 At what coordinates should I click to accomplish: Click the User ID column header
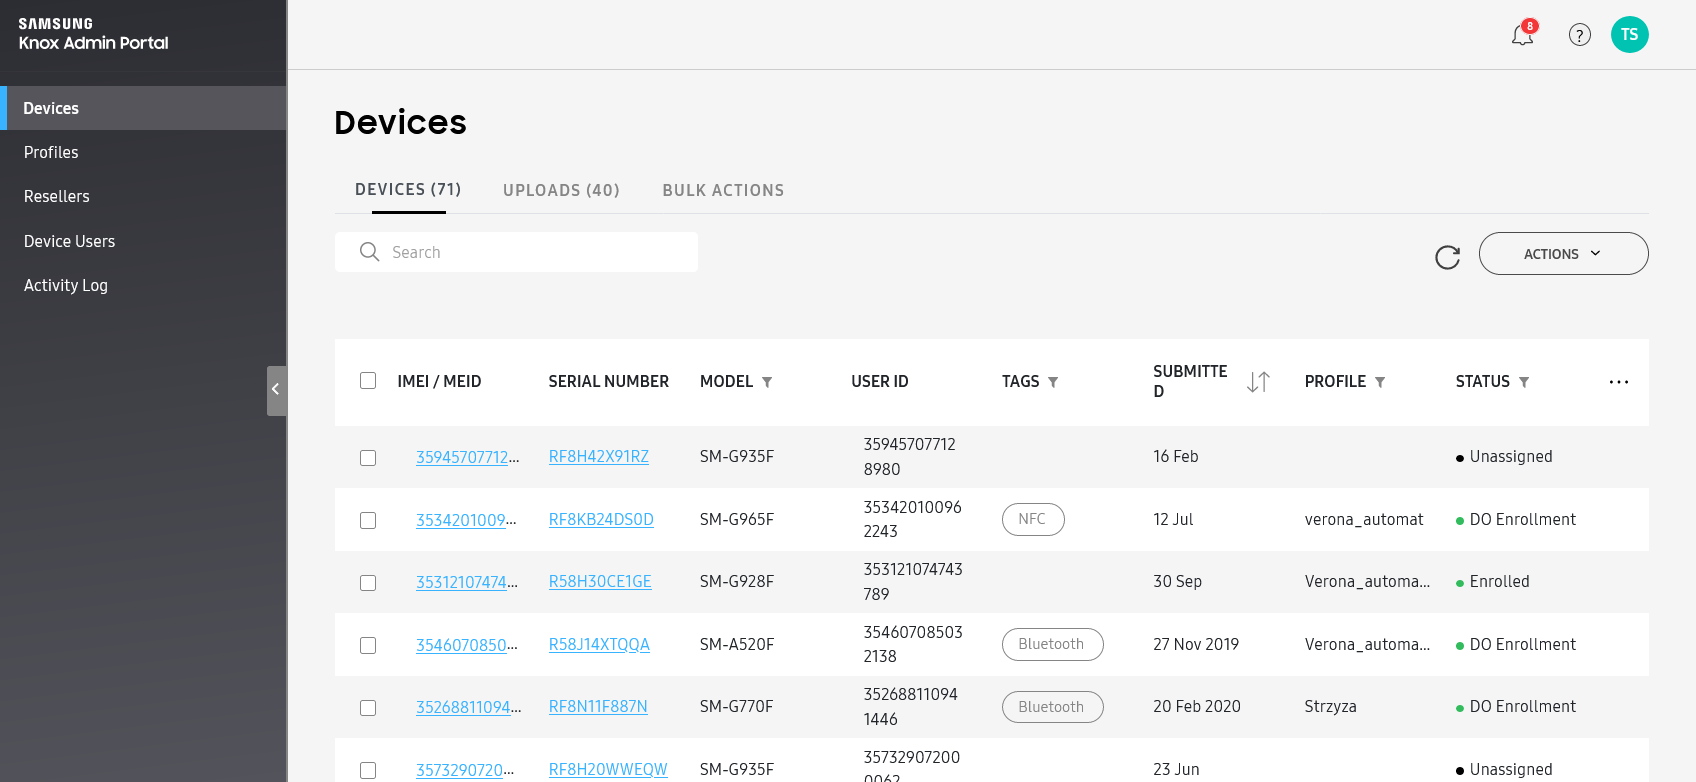tap(879, 381)
